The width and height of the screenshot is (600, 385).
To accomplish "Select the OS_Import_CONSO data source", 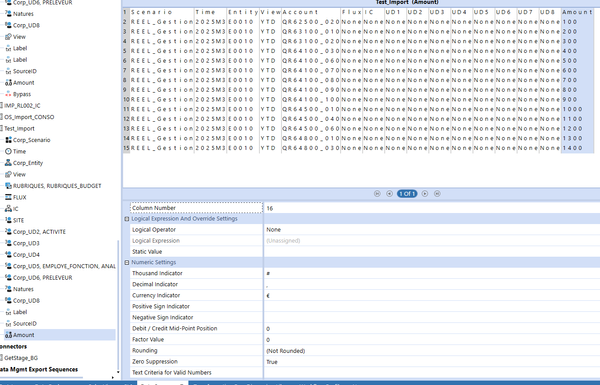I will [28, 117].
